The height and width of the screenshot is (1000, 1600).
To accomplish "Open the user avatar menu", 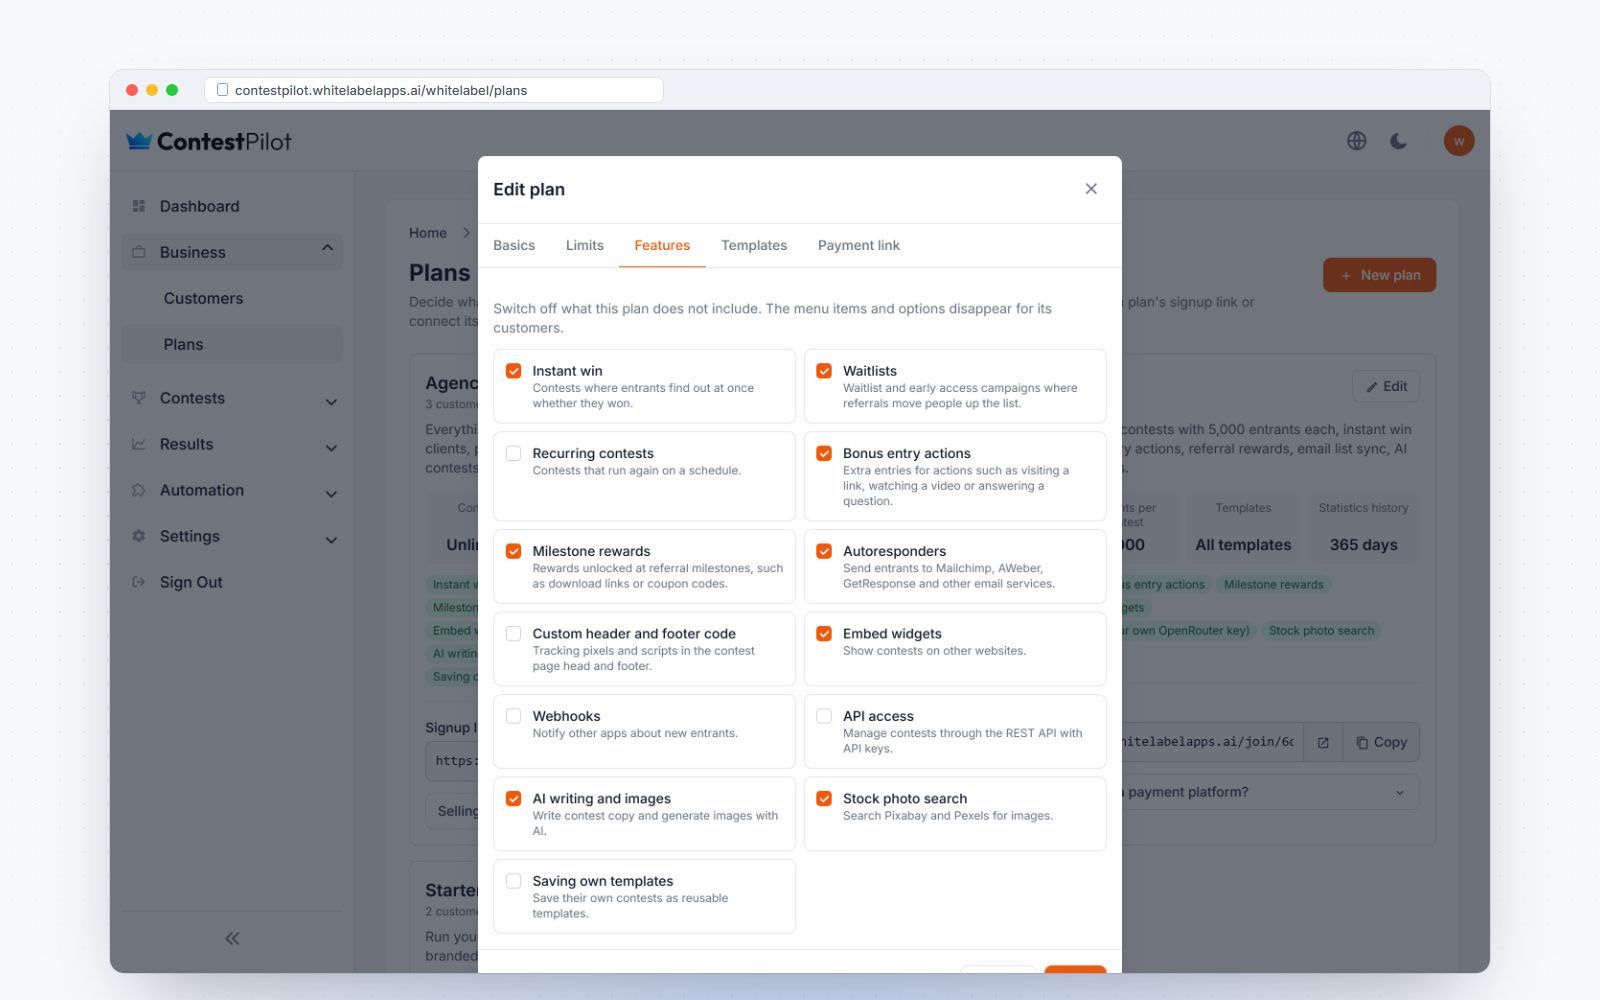I will tap(1458, 141).
